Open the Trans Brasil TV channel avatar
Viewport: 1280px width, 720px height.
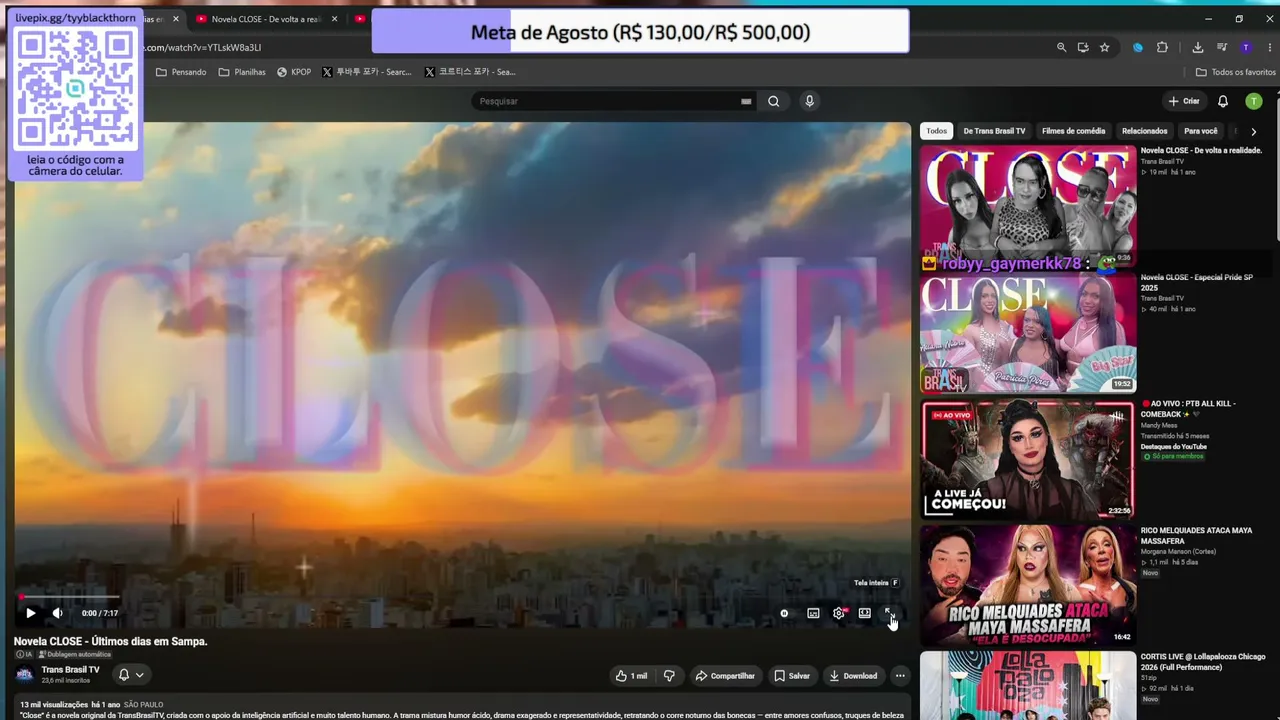[x=24, y=675]
